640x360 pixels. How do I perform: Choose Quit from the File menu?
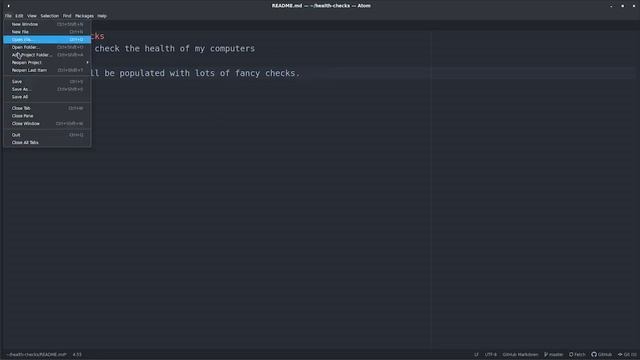point(47,135)
